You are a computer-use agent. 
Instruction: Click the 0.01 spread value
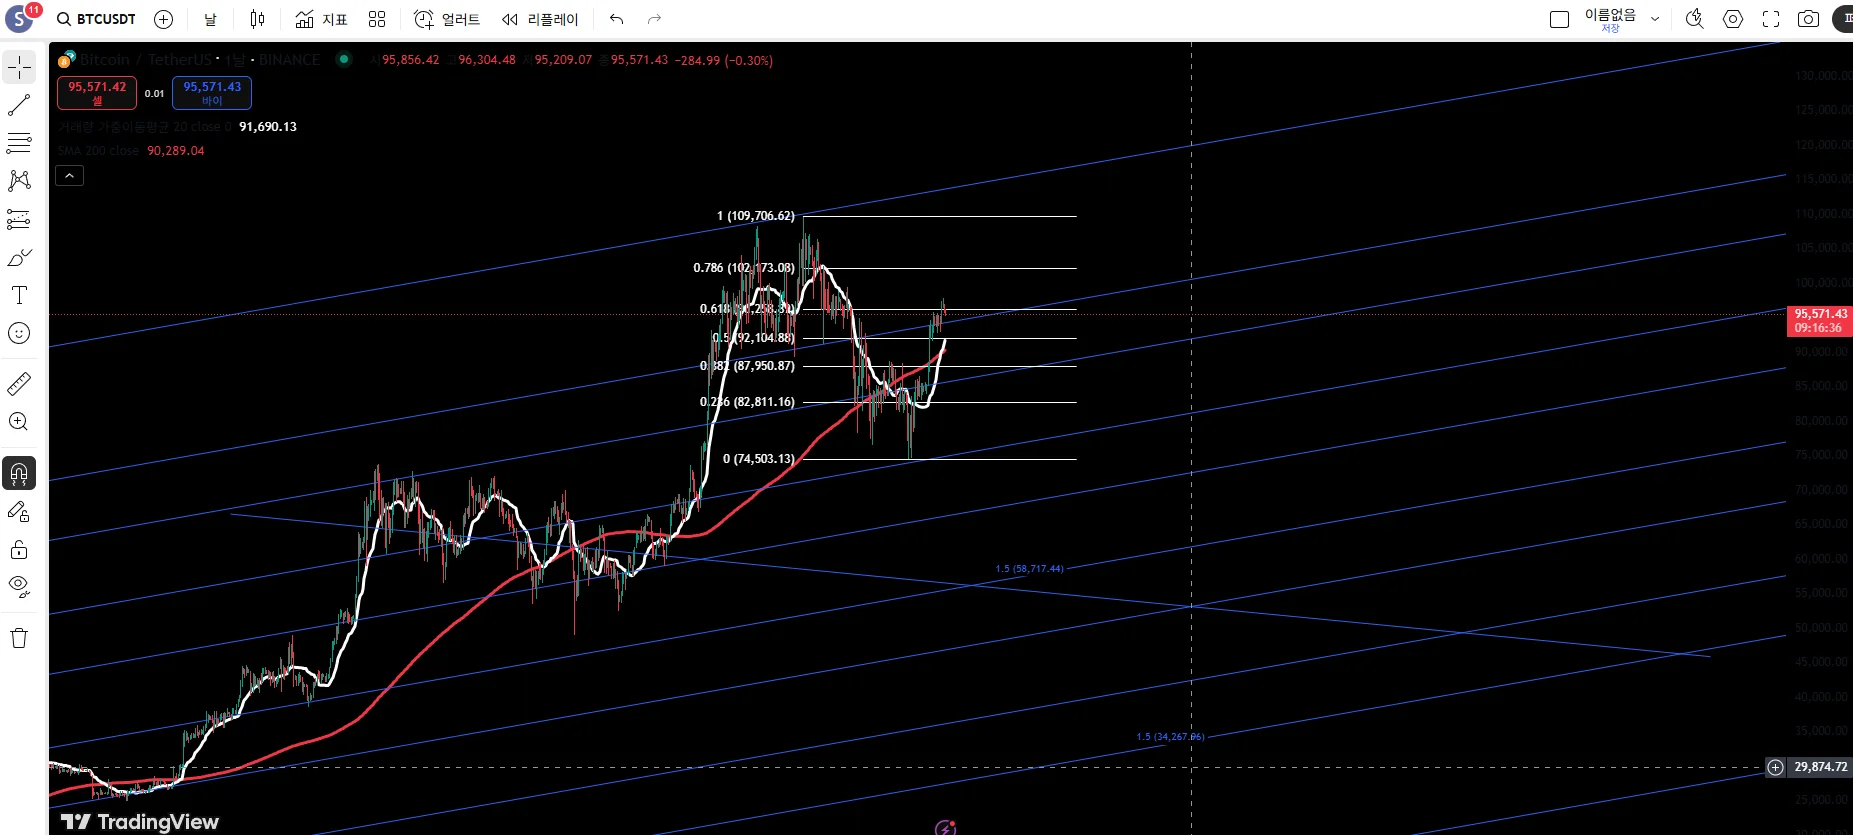click(x=154, y=94)
